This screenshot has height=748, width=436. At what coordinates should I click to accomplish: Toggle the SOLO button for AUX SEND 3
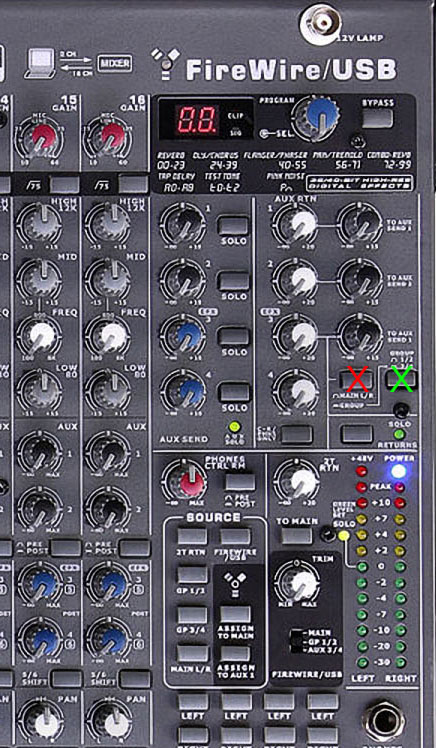pyautogui.click(x=233, y=336)
